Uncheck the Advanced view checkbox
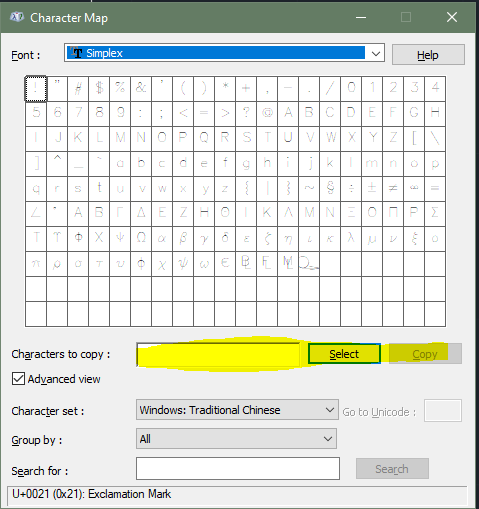The height and width of the screenshot is (509, 479). coord(18,379)
